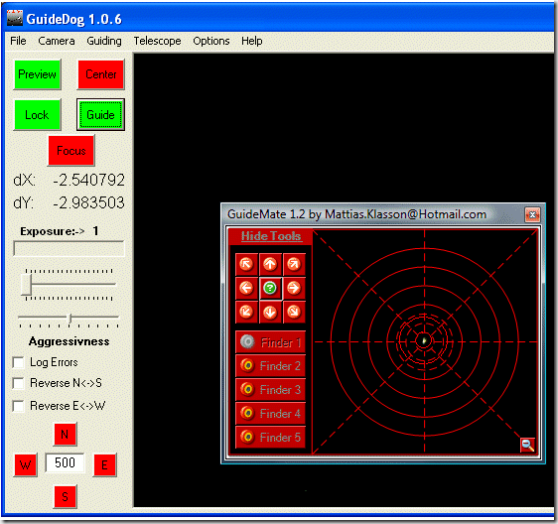Click the Aggressivness slider handle
This screenshot has height=524, width=558.
pyautogui.click(x=70, y=318)
